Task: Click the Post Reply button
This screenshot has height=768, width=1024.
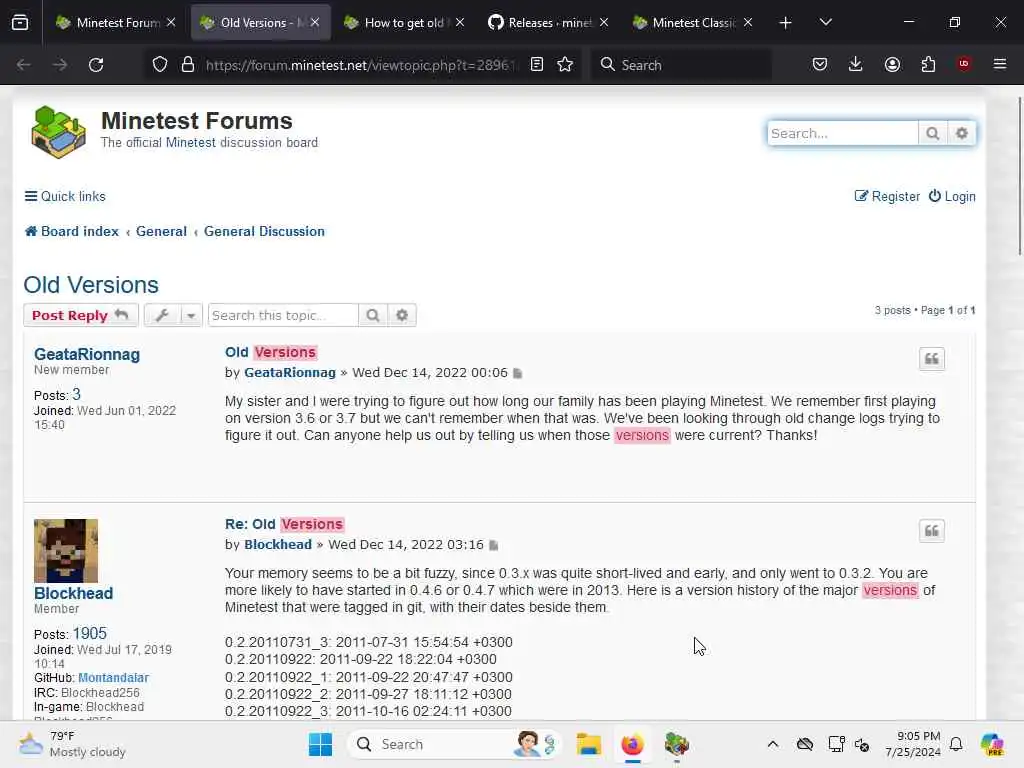Action: pyautogui.click(x=81, y=315)
